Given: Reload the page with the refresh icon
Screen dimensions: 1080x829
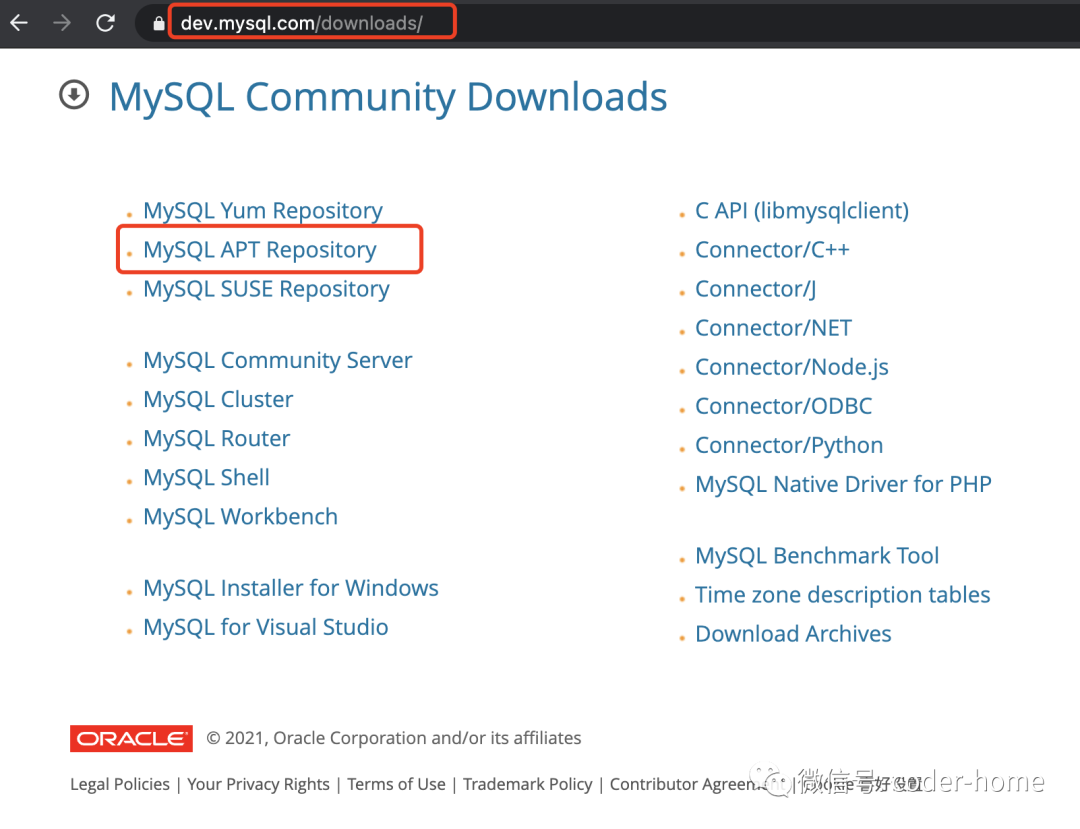Looking at the screenshot, I should tap(105, 23).
